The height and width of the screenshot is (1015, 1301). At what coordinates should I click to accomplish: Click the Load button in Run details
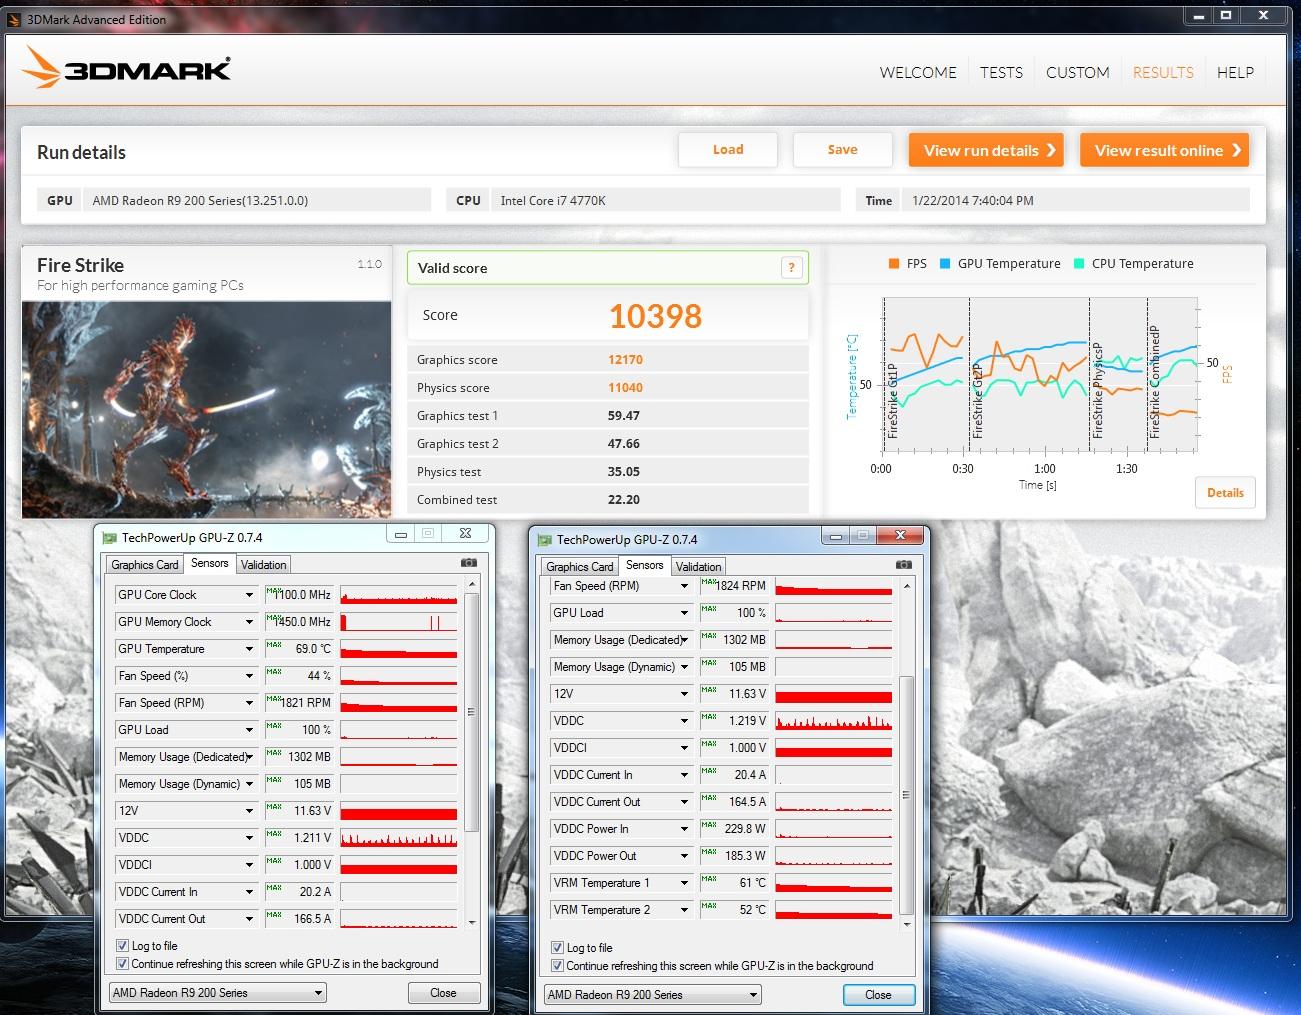[x=728, y=150]
